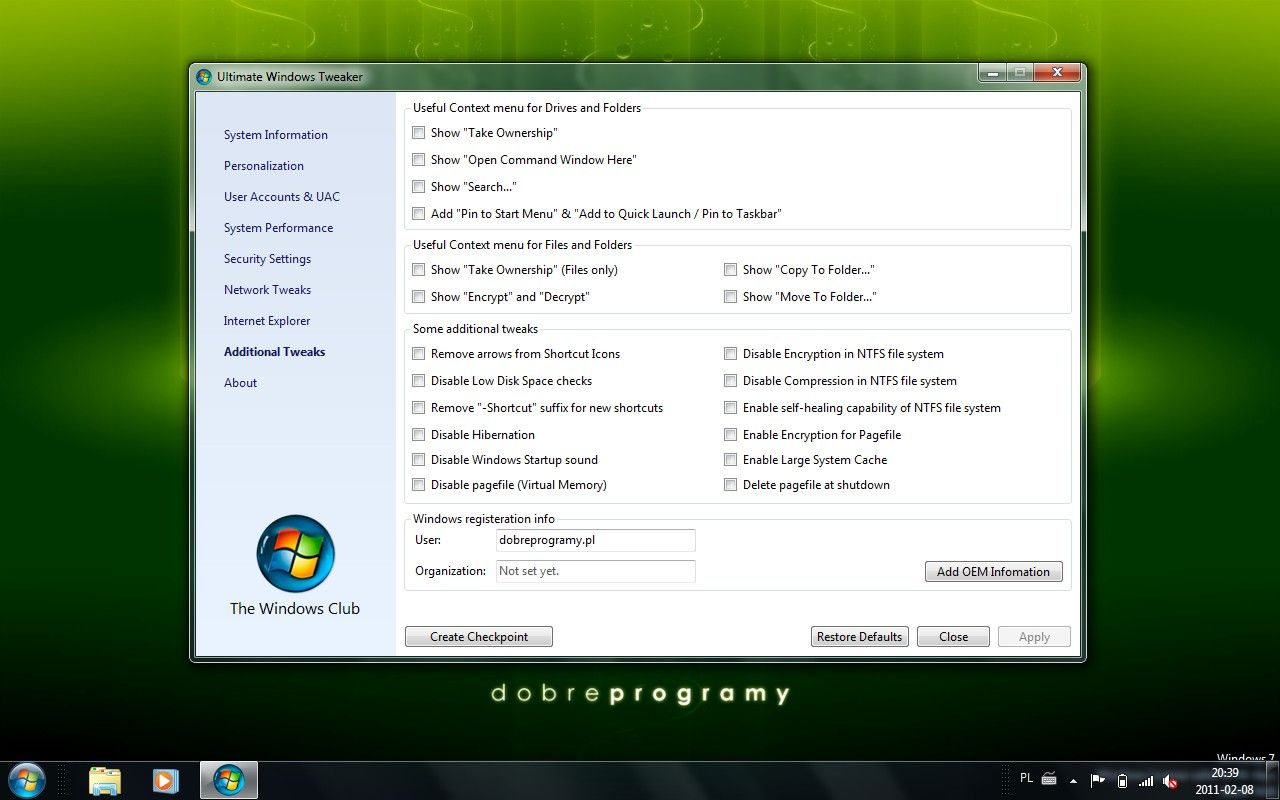Click the battery status tray icon
The image size is (1280, 800).
[x=1122, y=779]
